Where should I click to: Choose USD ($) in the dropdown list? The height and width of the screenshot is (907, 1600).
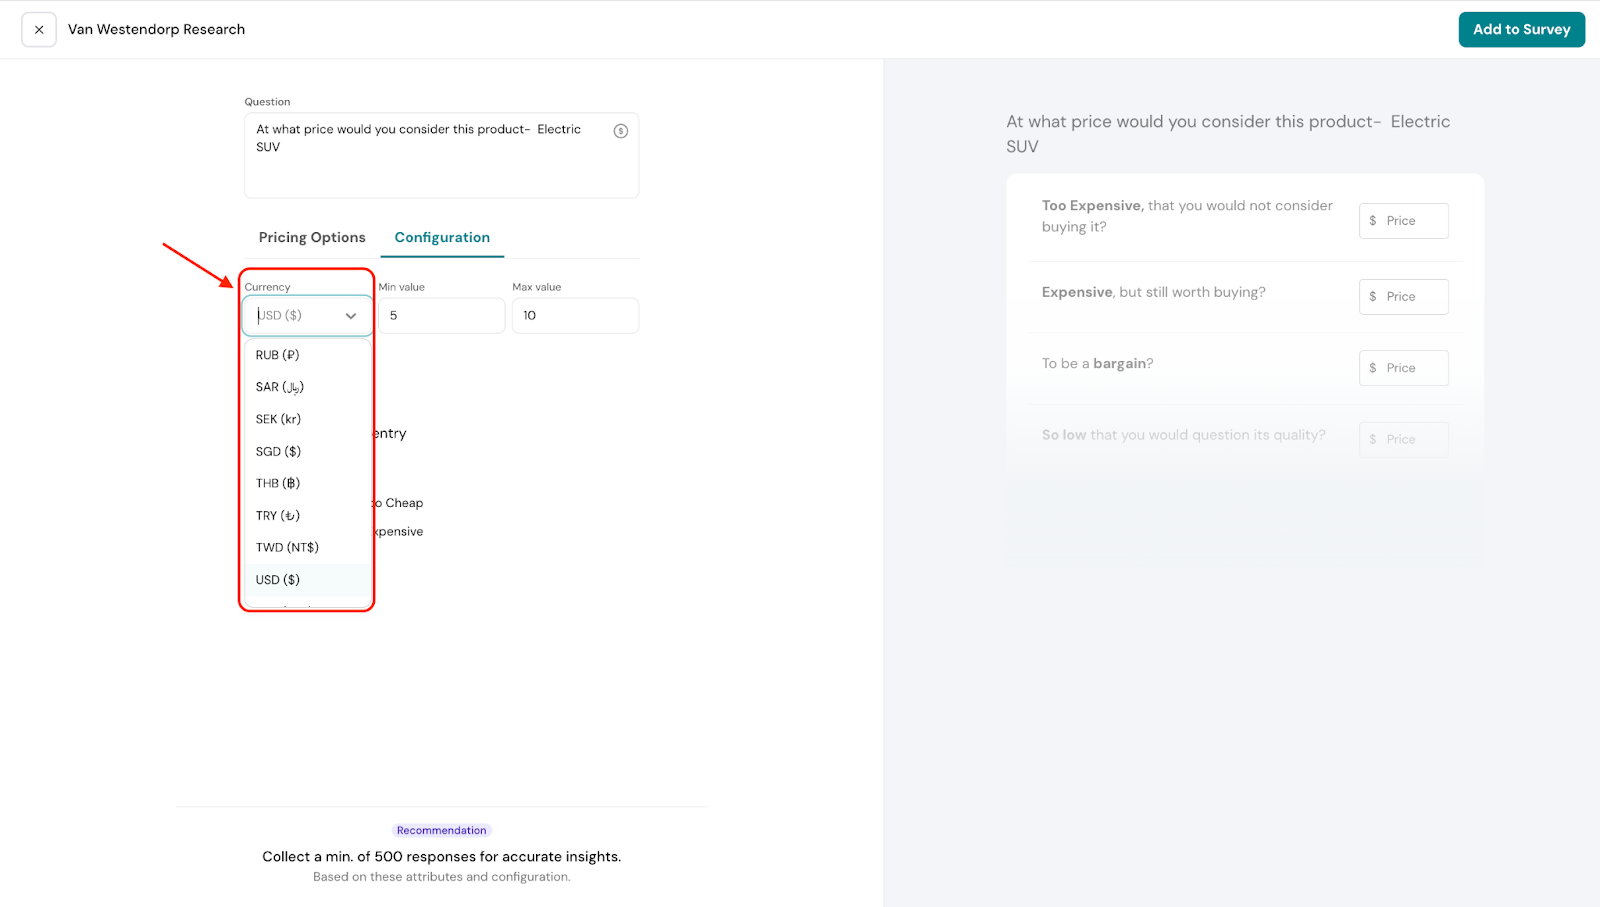[278, 580]
